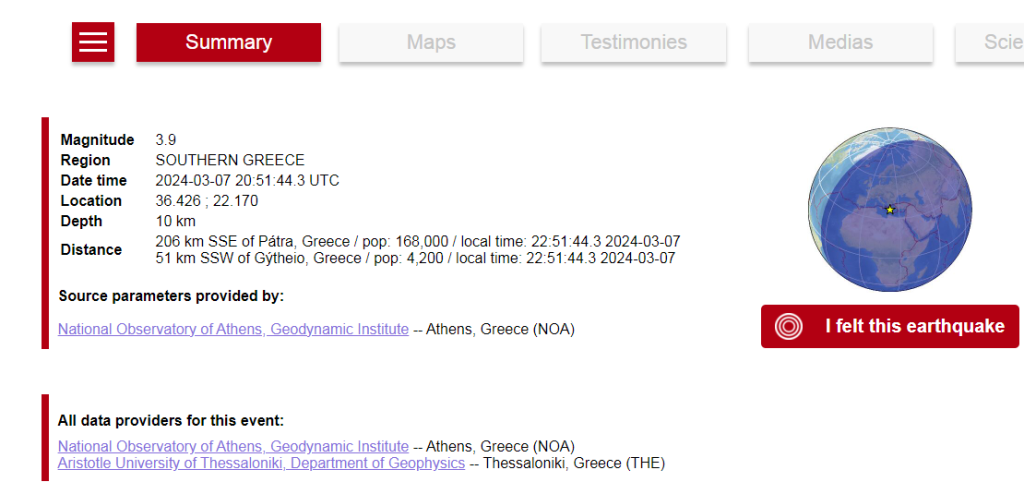
Task: Click the yellow star epicenter marker
Action: (x=890, y=209)
